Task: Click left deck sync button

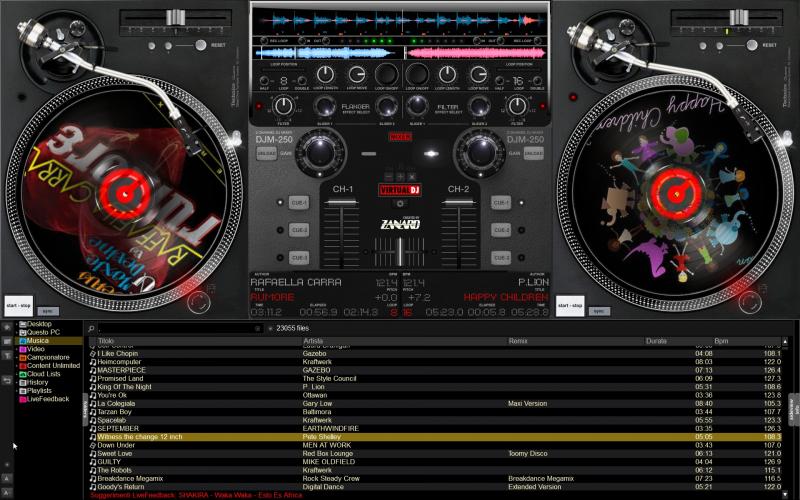Action: 48,311
